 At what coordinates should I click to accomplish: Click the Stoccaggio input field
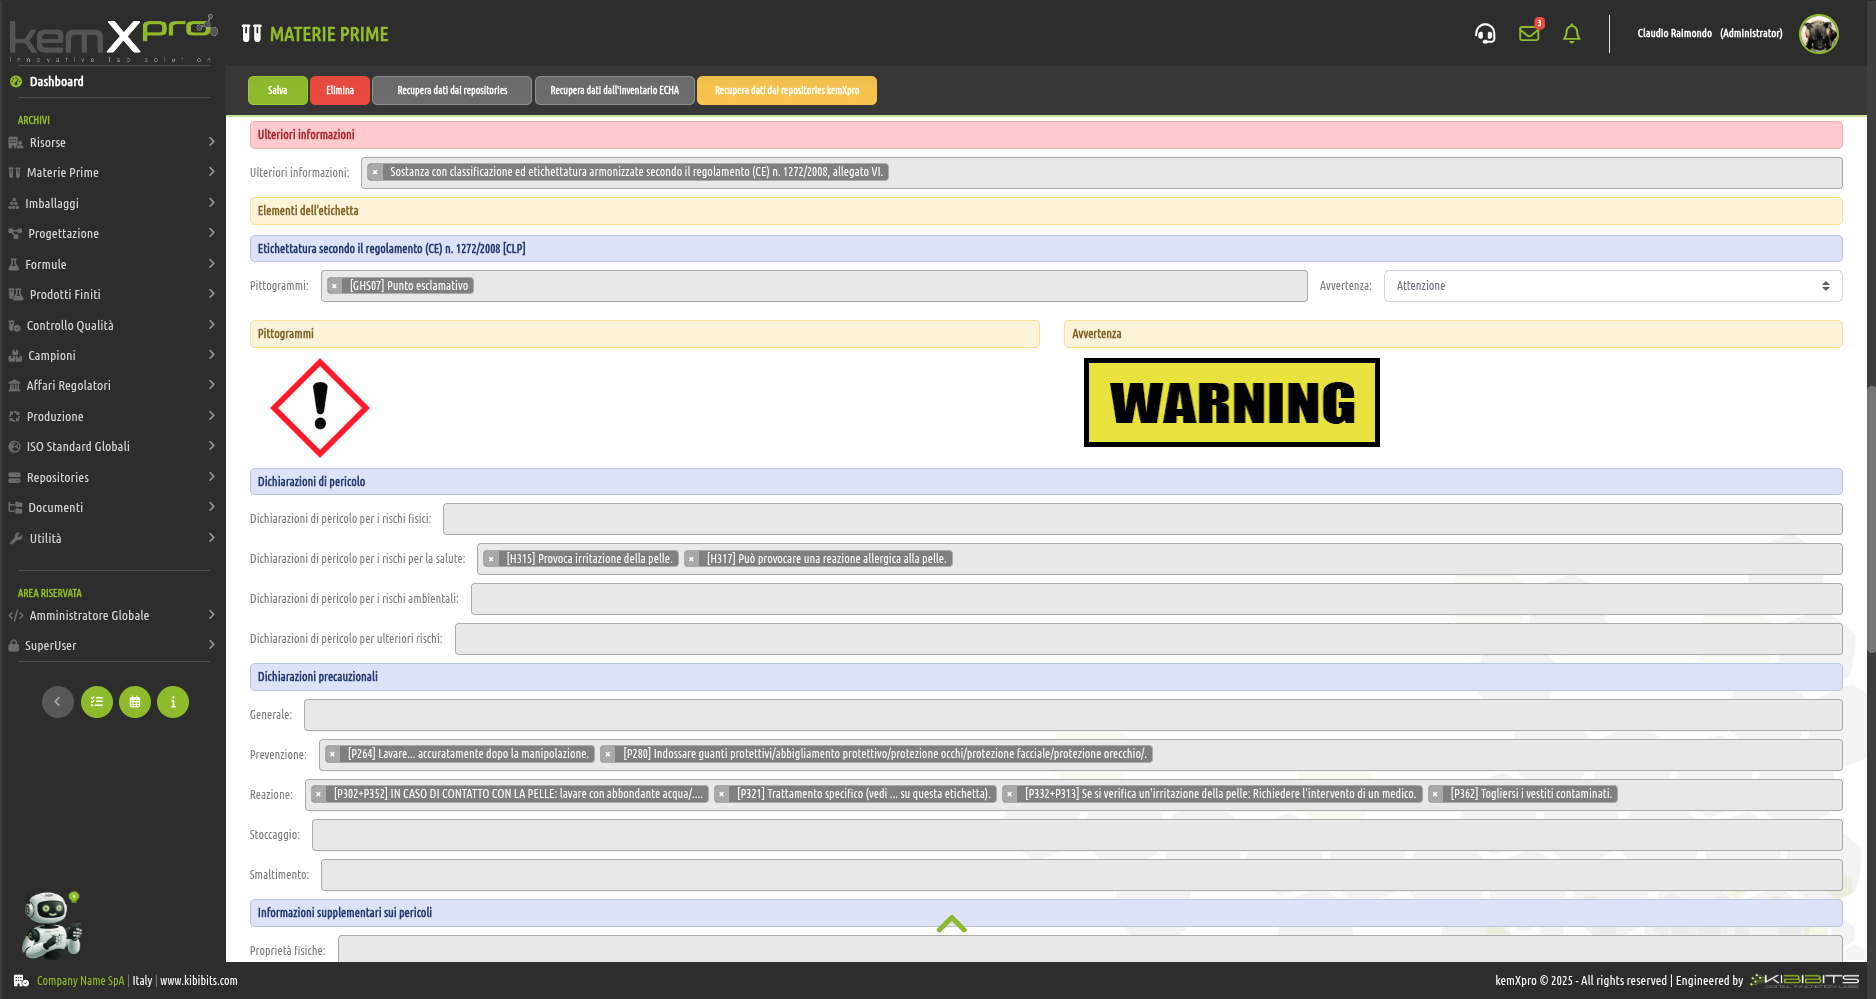coord(1076,835)
